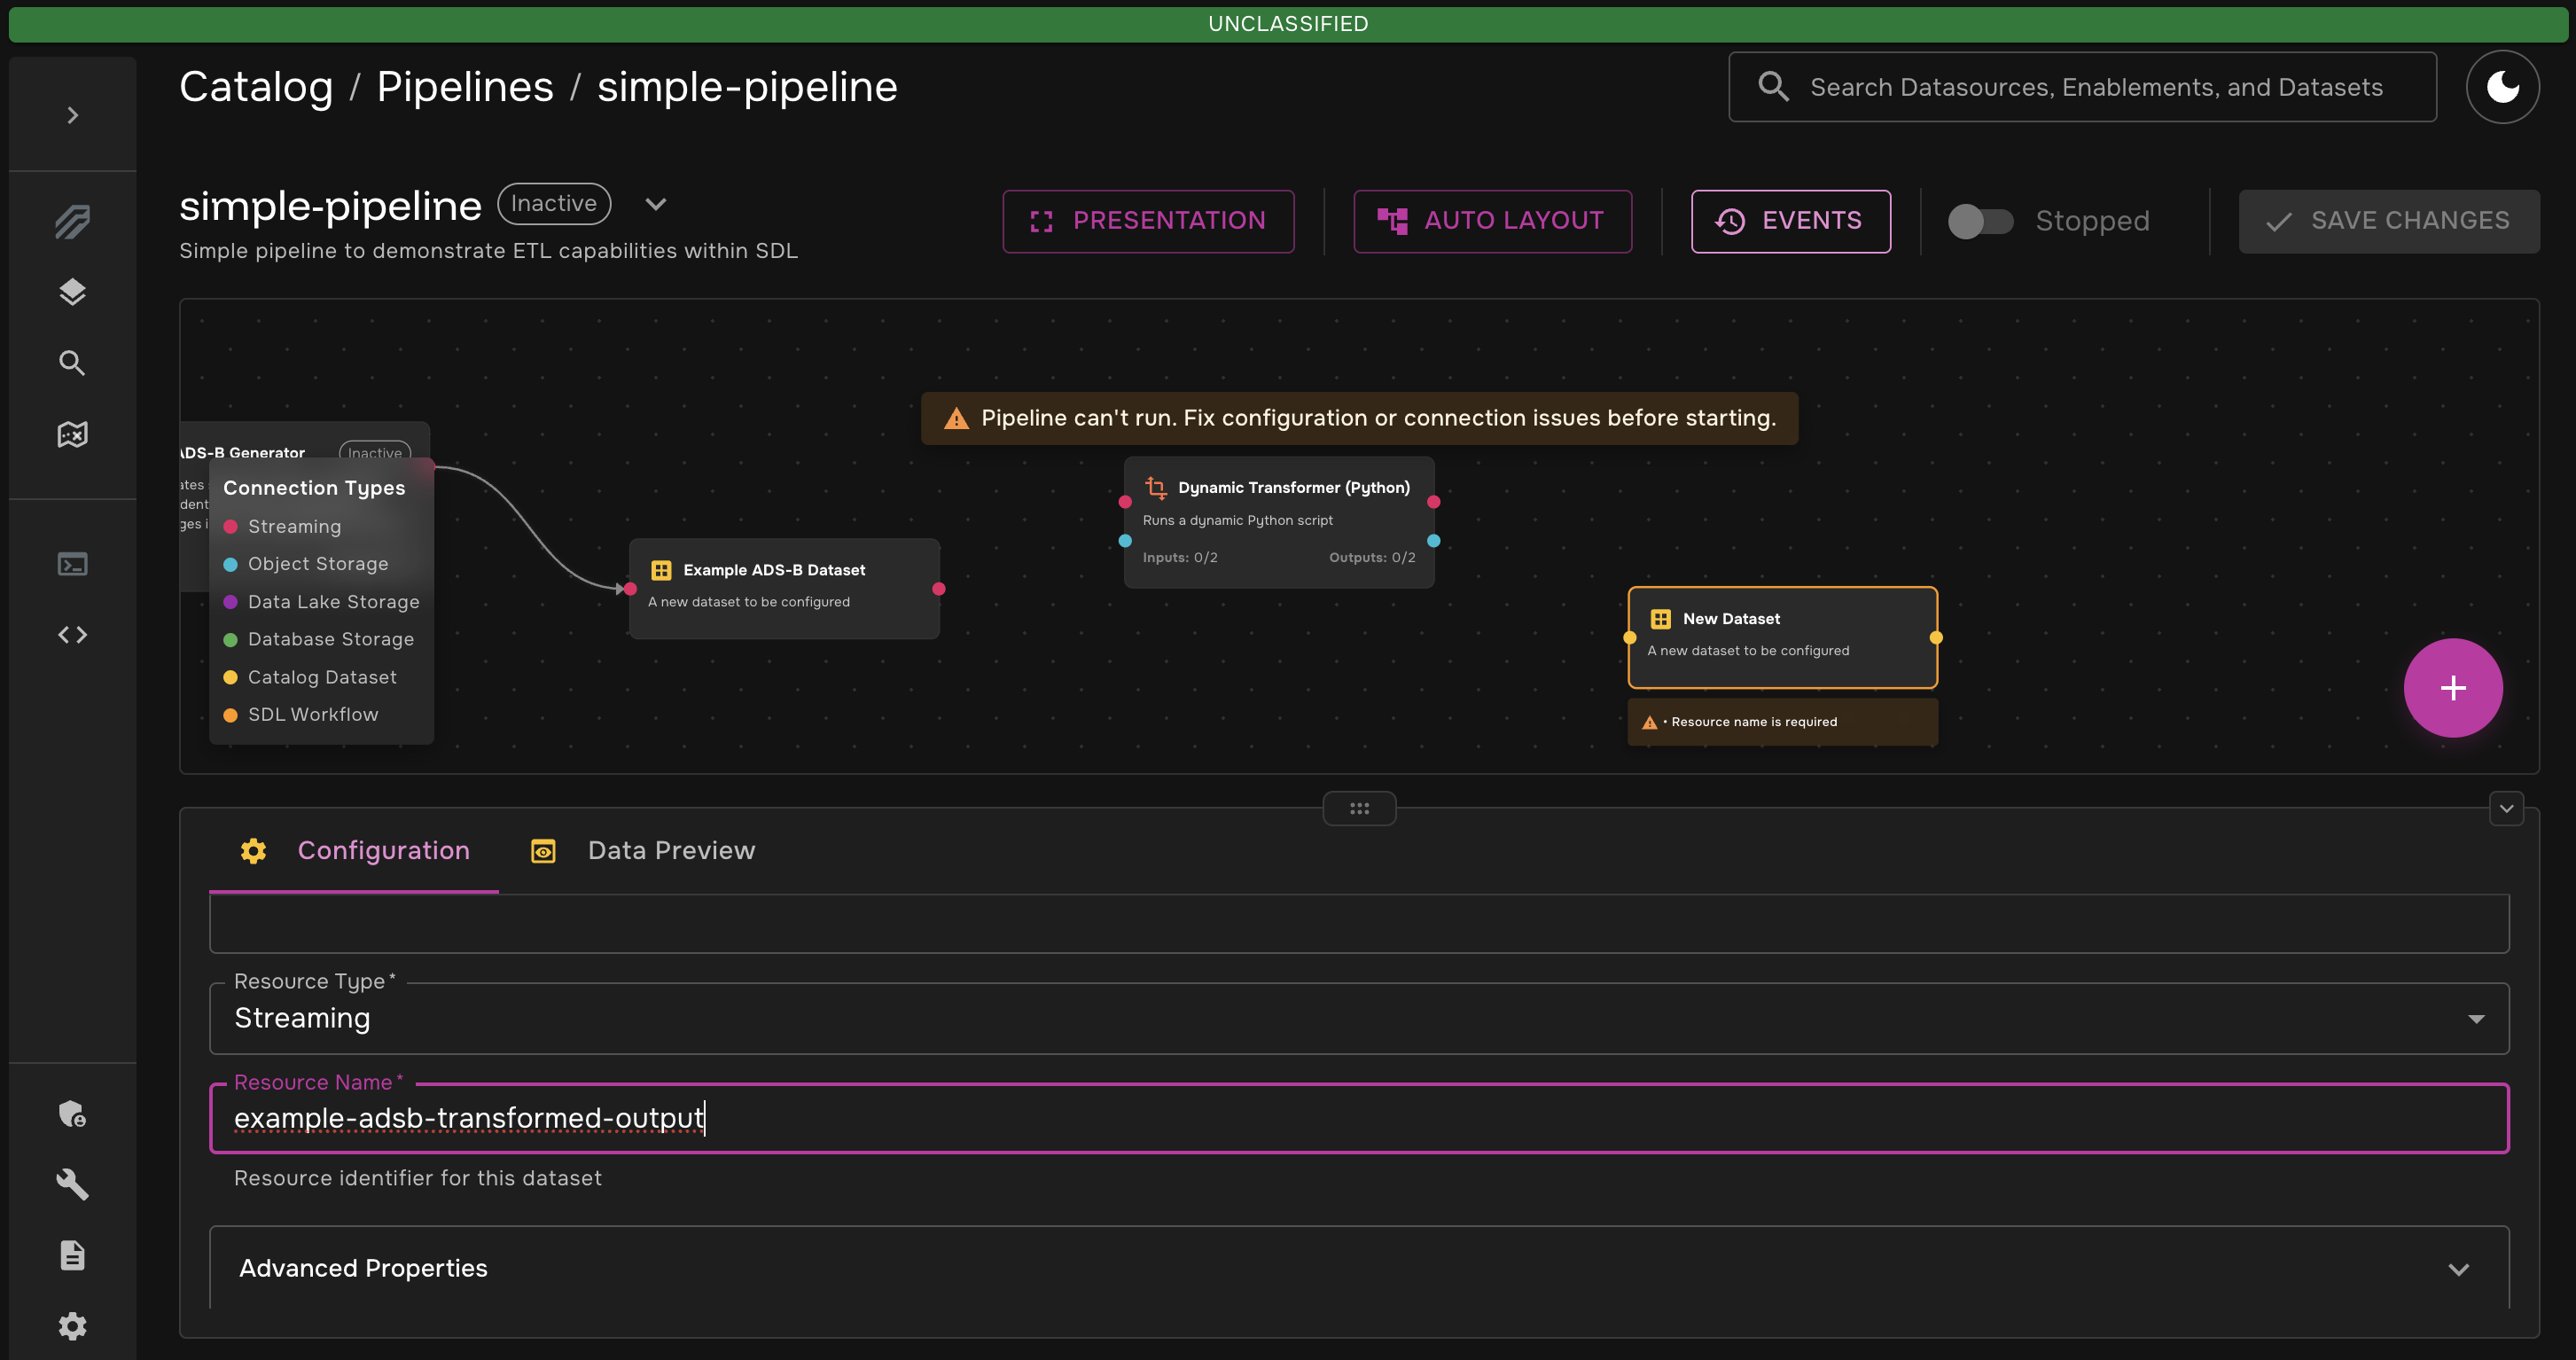The image size is (2576, 1360).
Task: Click the AUTO LAYOUT button
Action: tap(1492, 221)
